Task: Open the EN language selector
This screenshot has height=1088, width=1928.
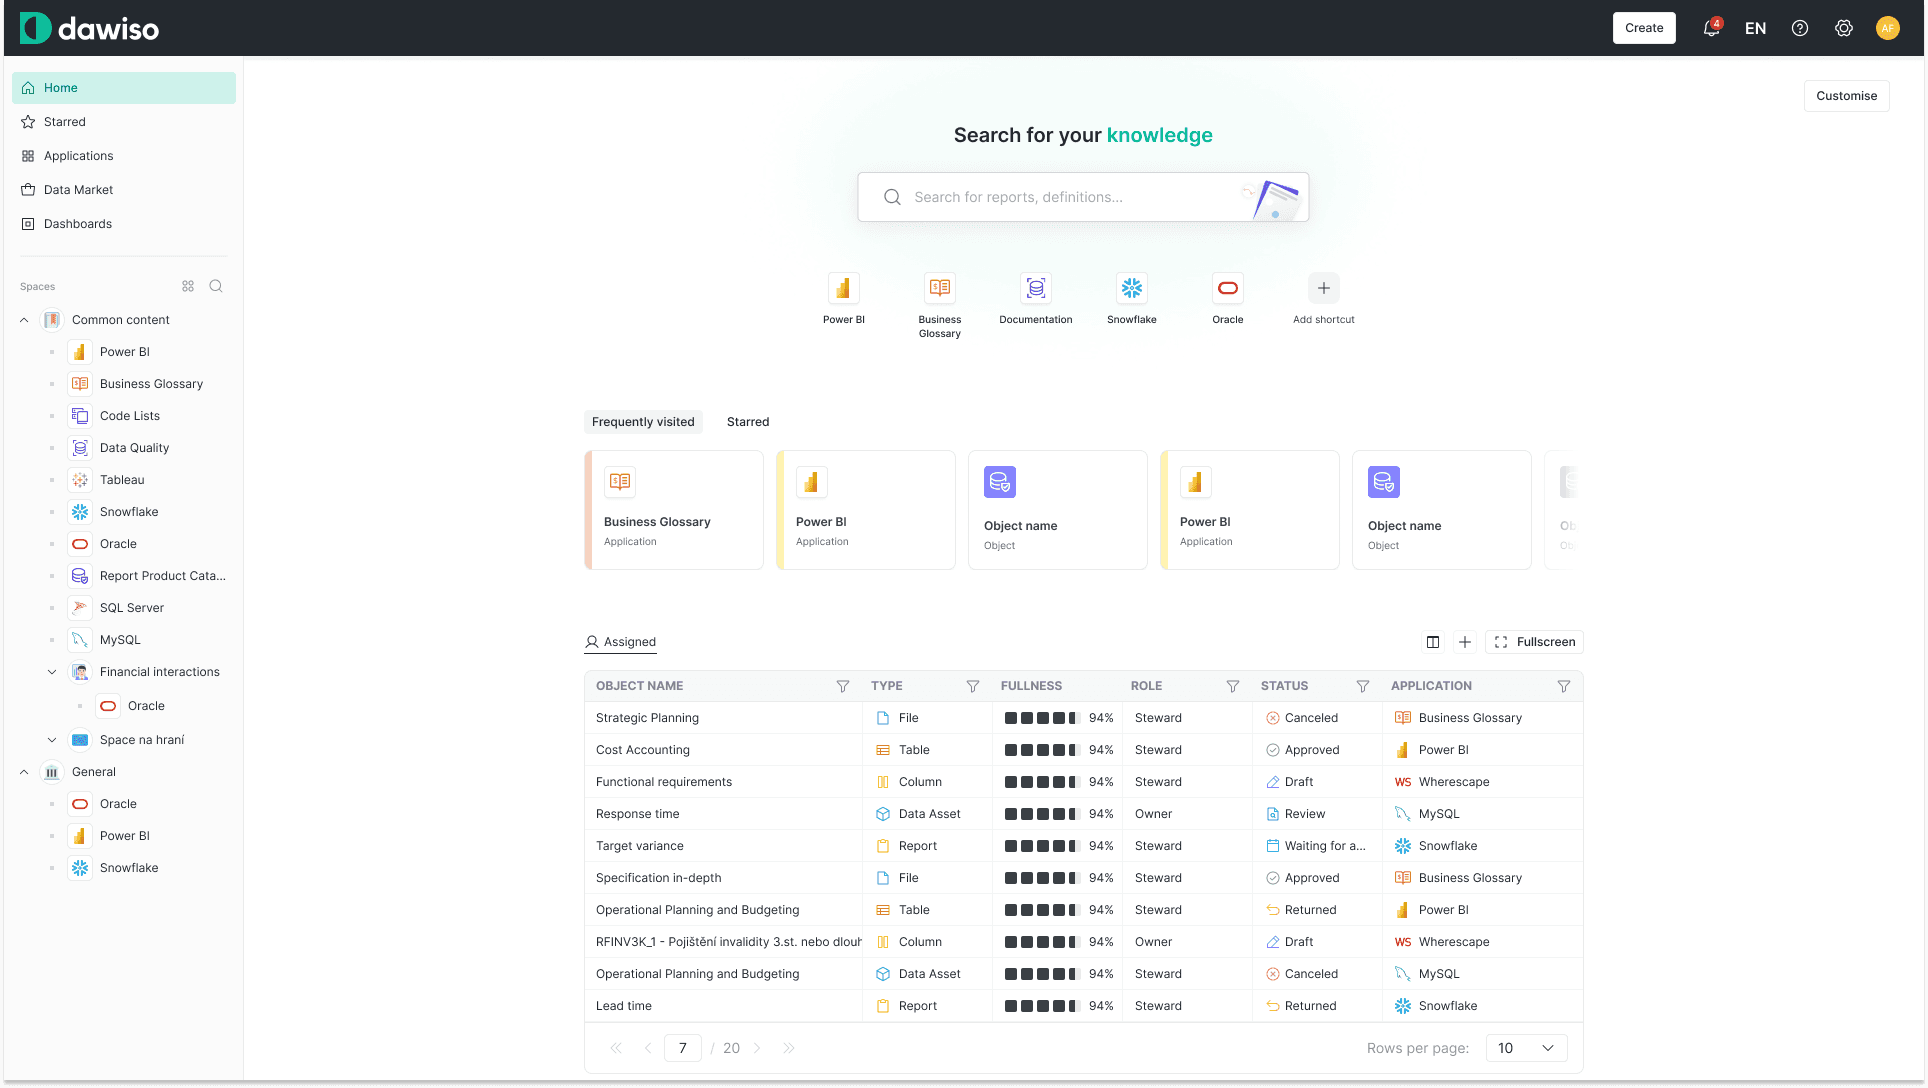Action: tap(1755, 28)
